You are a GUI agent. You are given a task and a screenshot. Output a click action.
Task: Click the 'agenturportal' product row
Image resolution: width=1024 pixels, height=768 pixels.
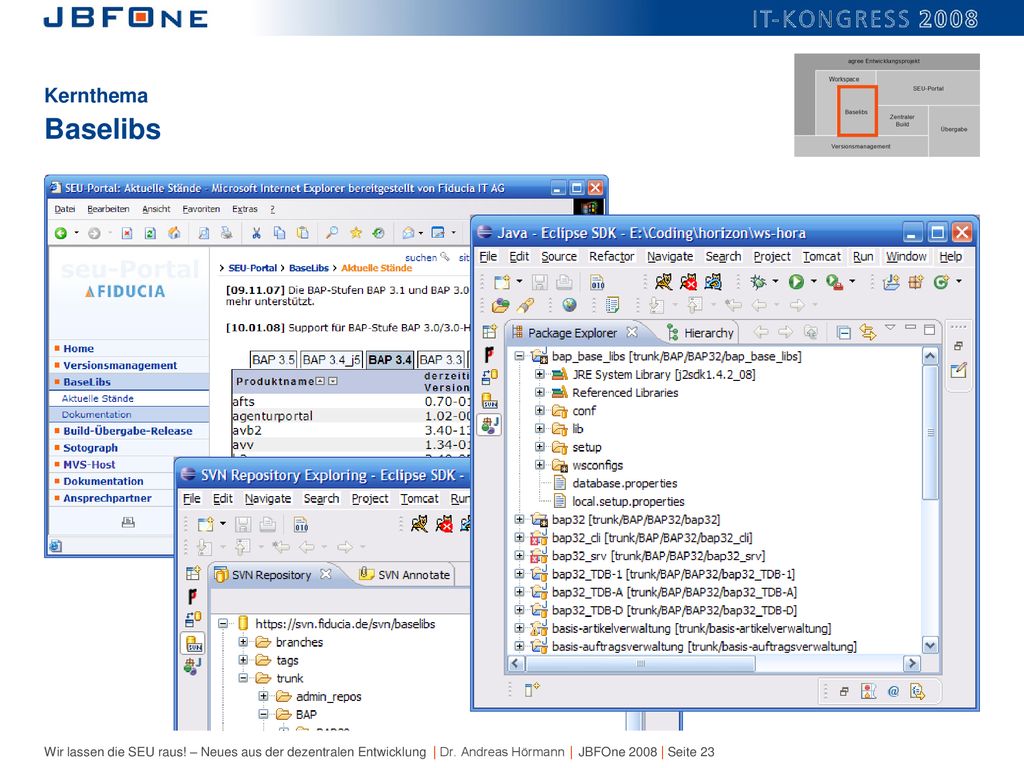click(351, 416)
